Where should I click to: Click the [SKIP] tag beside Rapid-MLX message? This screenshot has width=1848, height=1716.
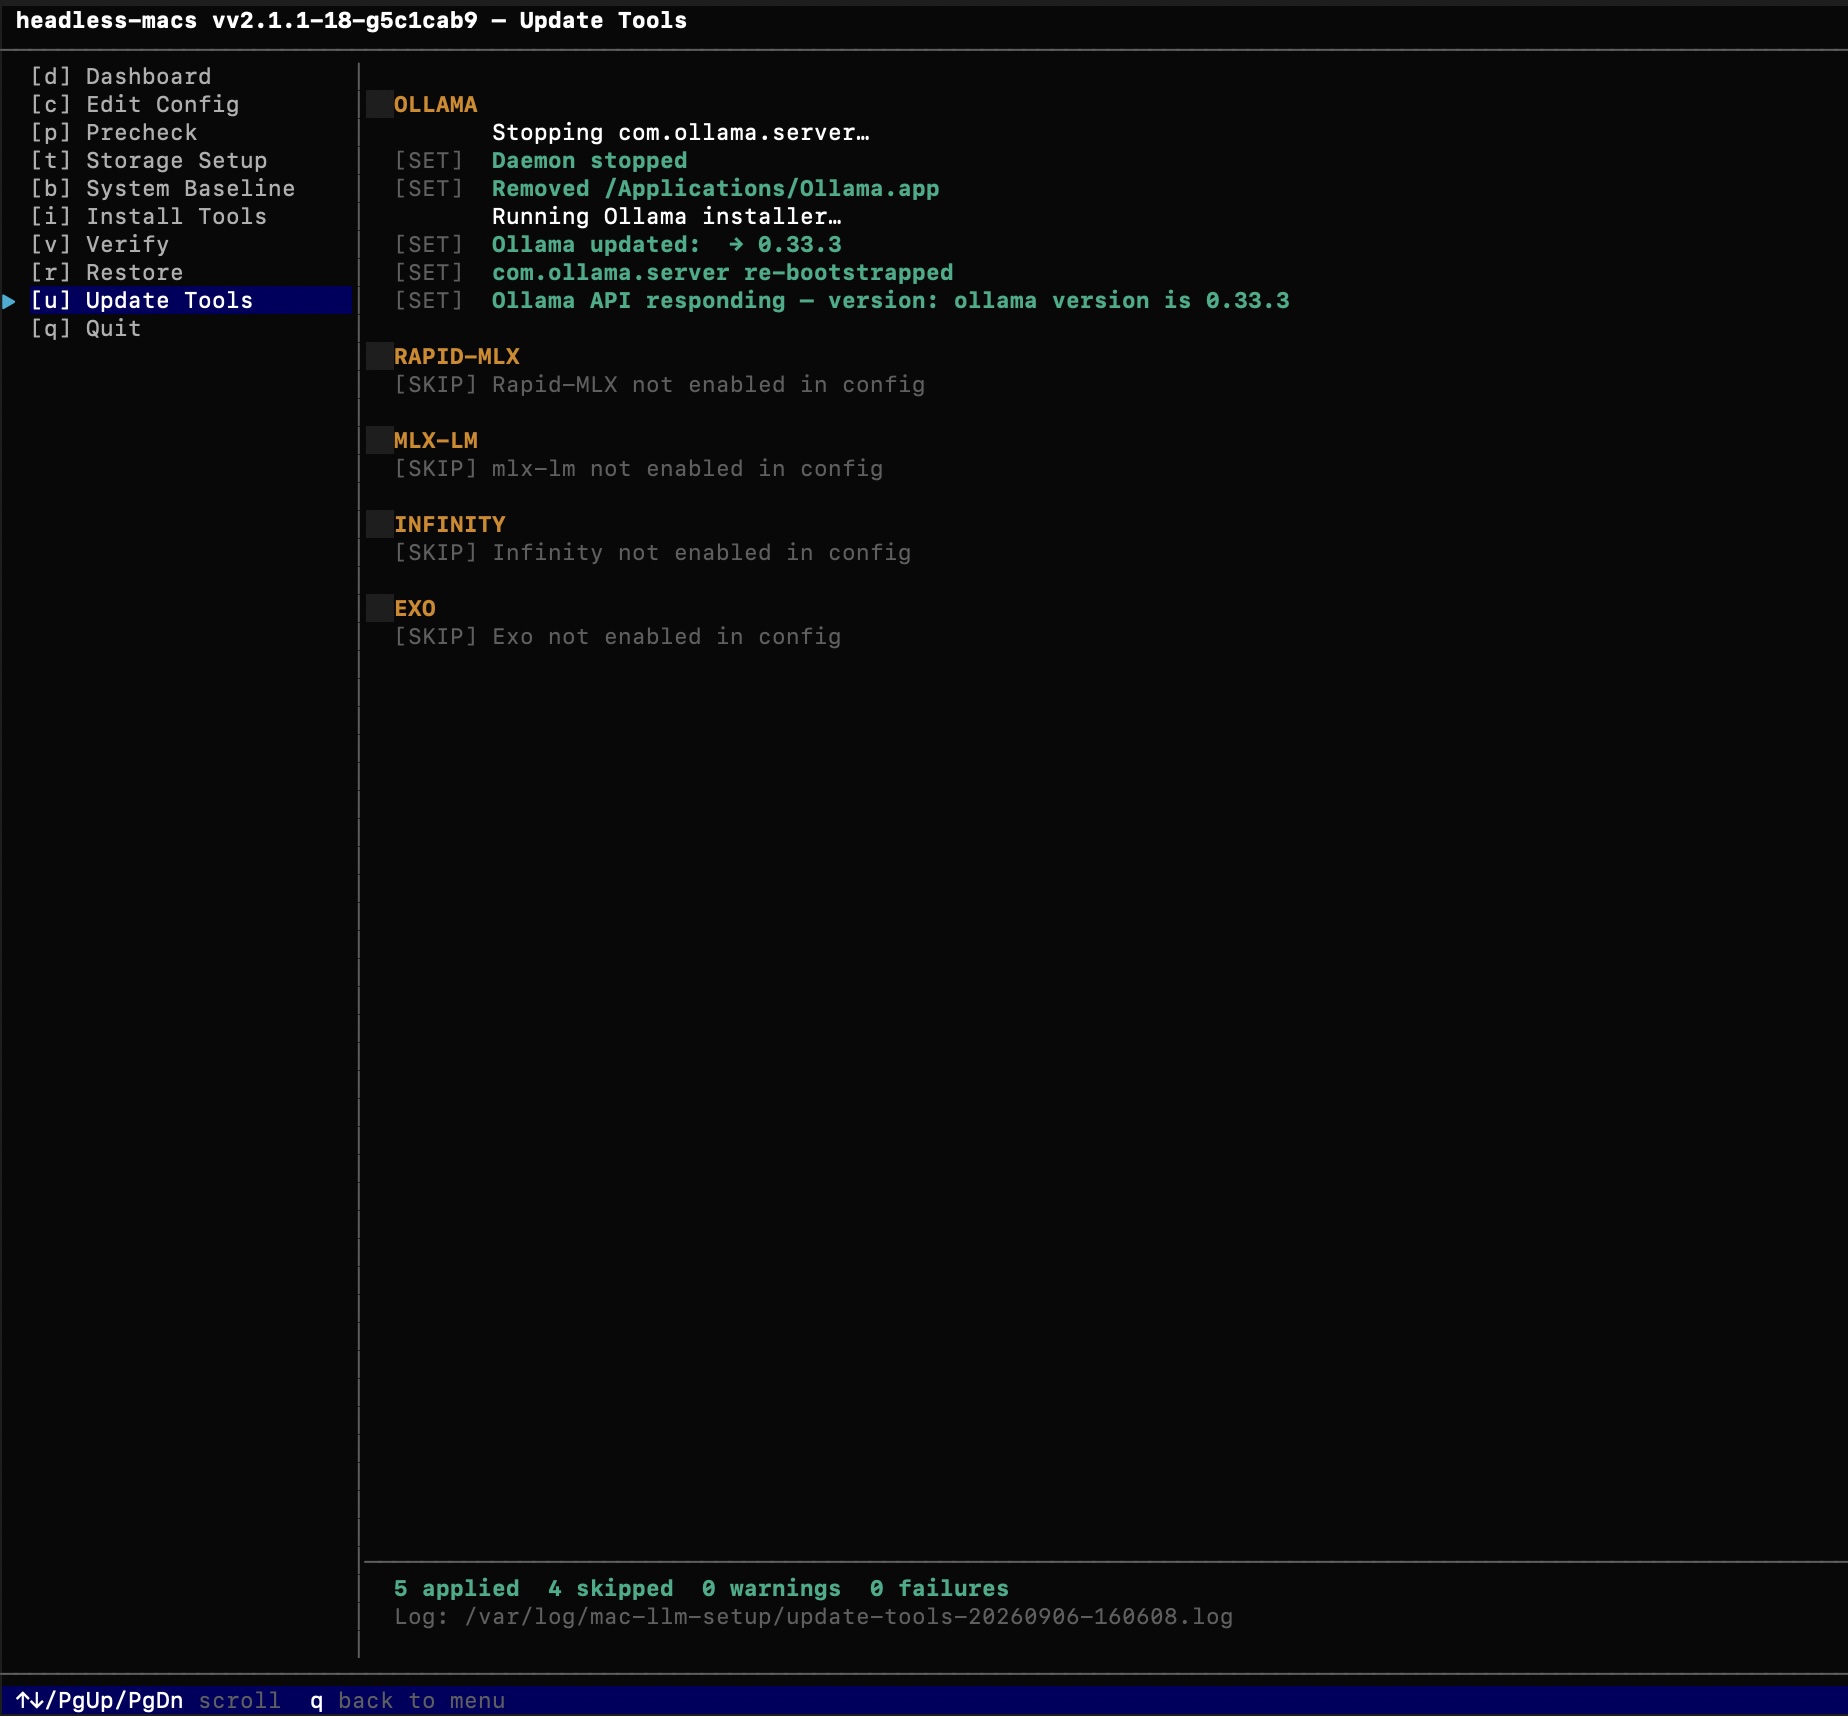point(435,384)
